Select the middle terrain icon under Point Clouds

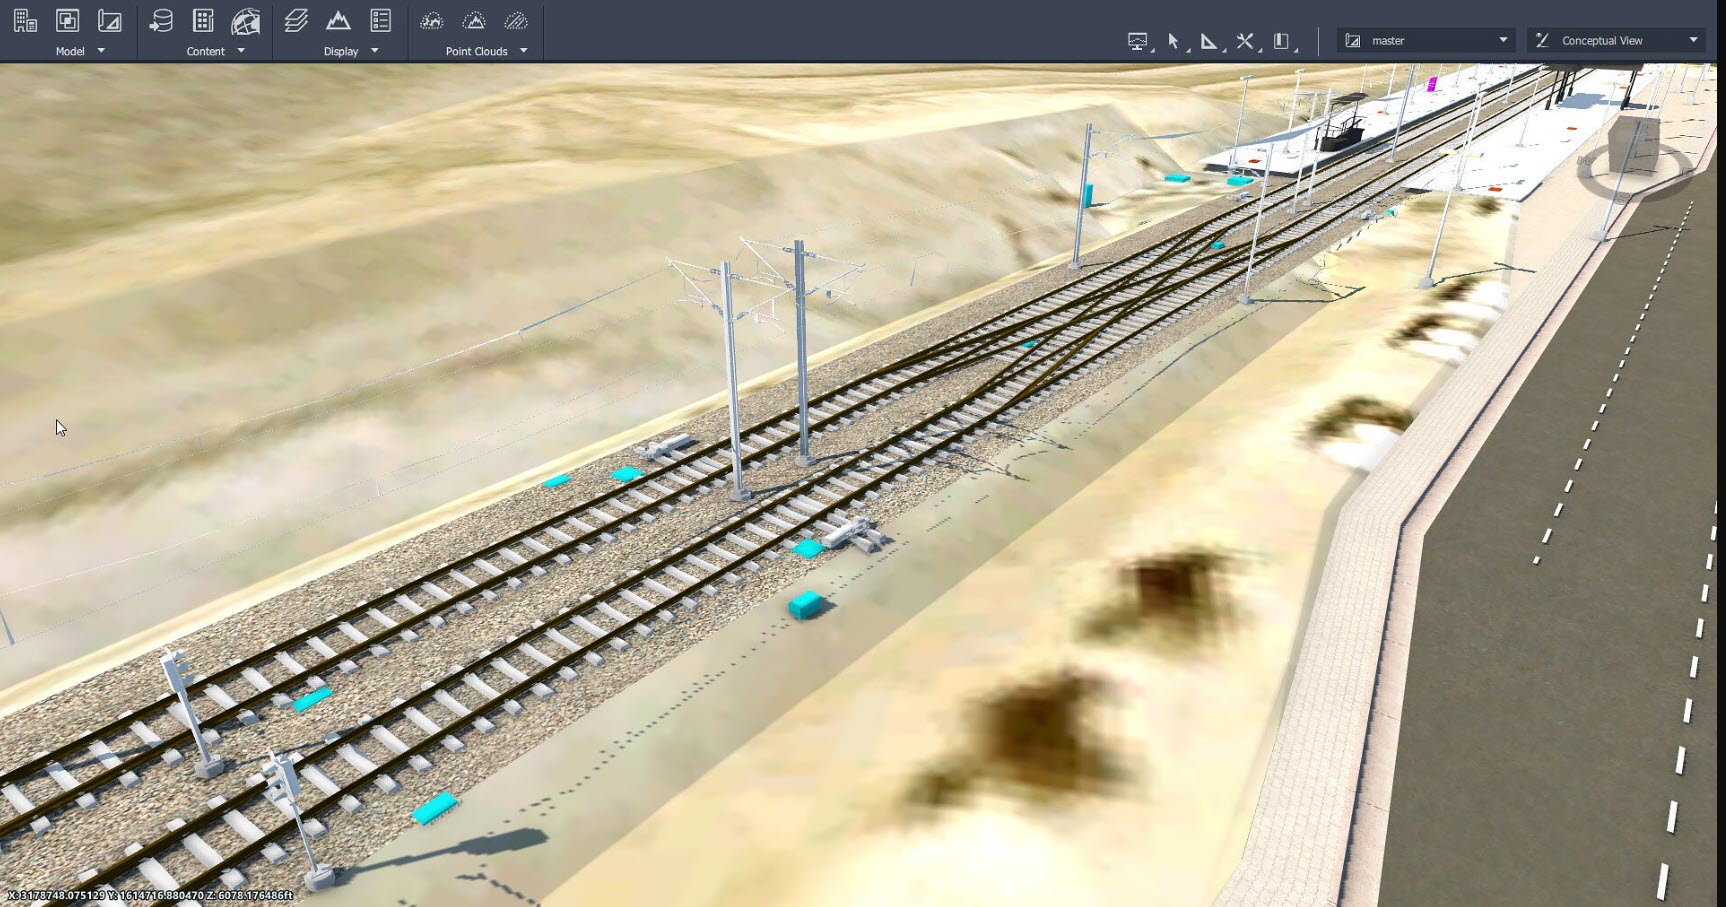click(x=475, y=20)
